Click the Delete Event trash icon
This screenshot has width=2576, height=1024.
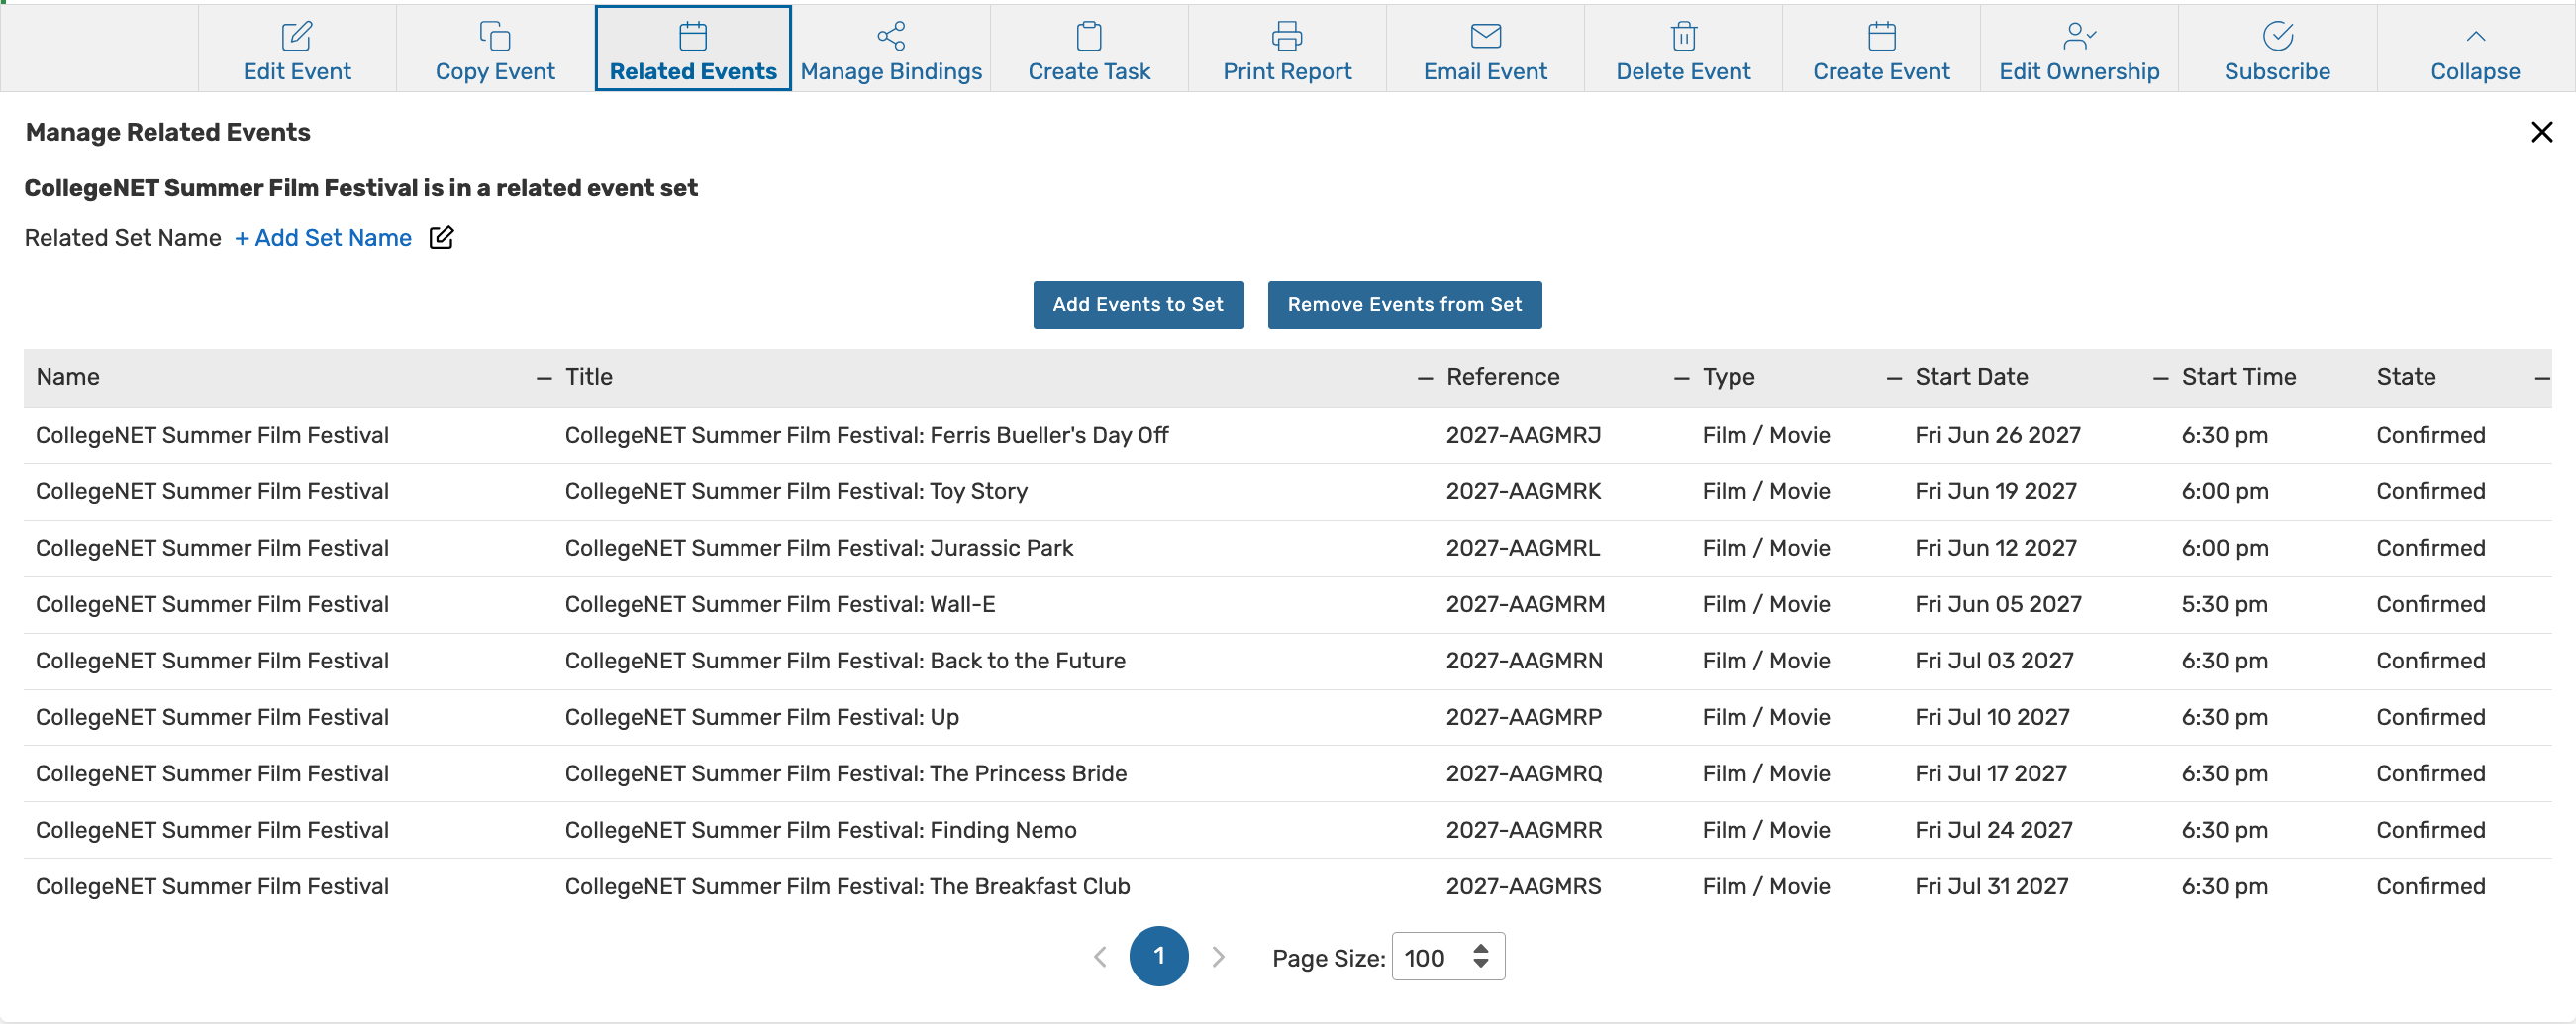tap(1684, 36)
